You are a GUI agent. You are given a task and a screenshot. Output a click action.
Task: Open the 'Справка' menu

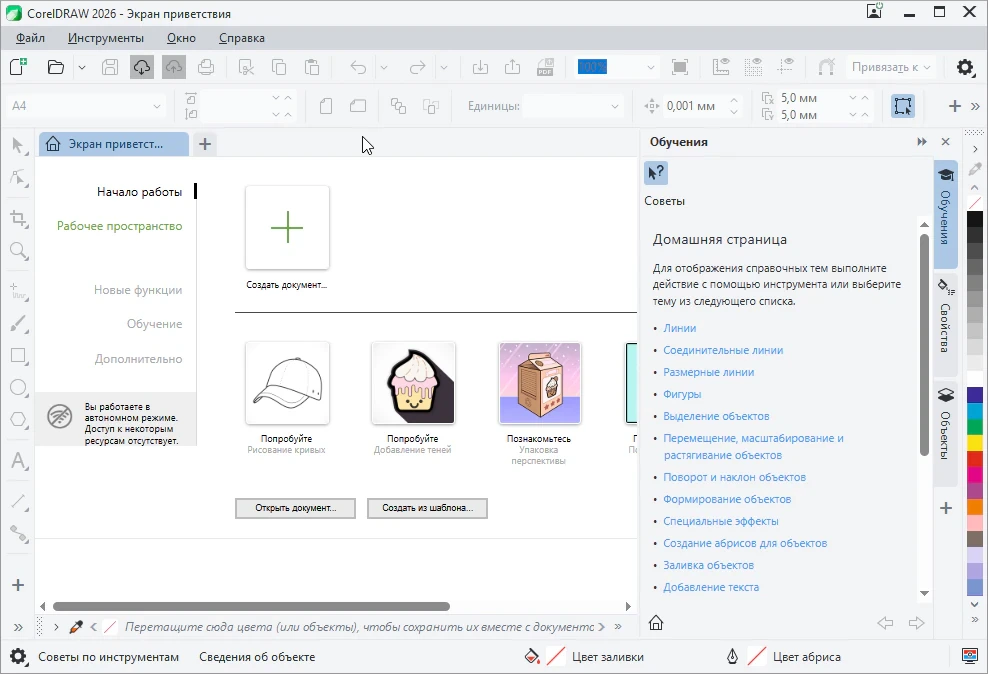(242, 38)
